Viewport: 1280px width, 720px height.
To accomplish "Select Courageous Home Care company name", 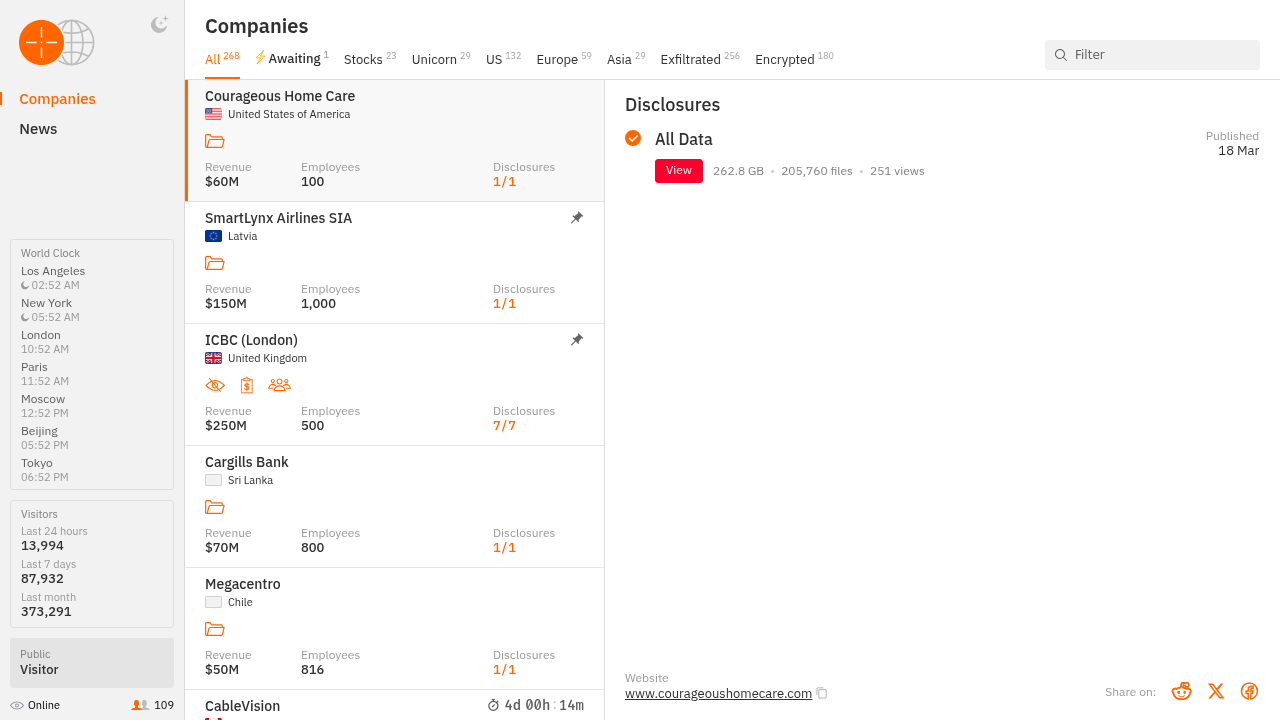I will (280, 96).
